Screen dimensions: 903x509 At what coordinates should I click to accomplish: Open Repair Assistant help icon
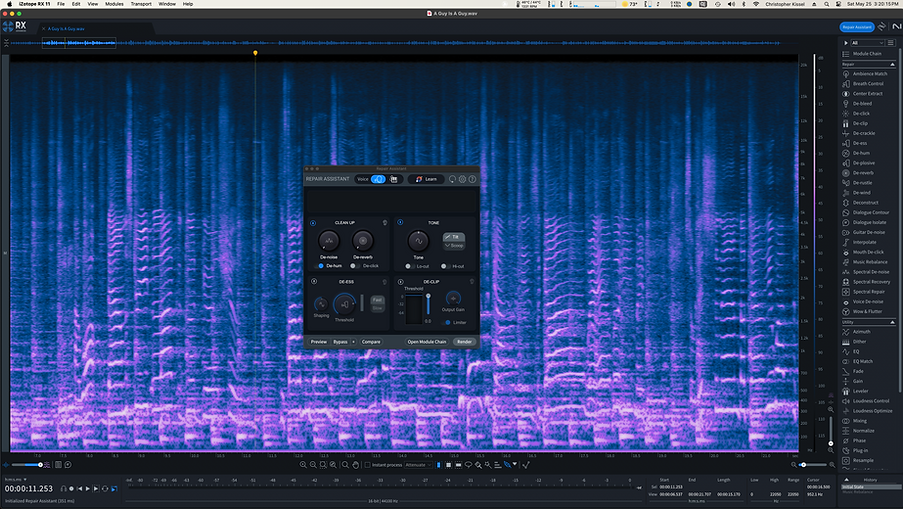click(x=472, y=179)
